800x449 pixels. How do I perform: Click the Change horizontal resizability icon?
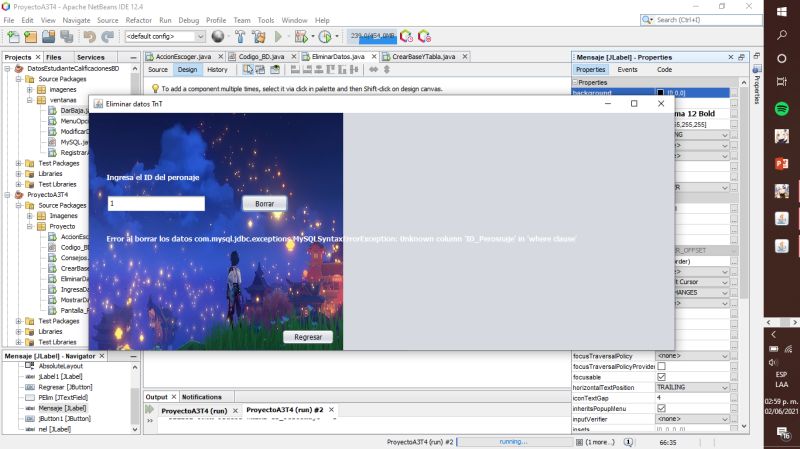click(374, 69)
